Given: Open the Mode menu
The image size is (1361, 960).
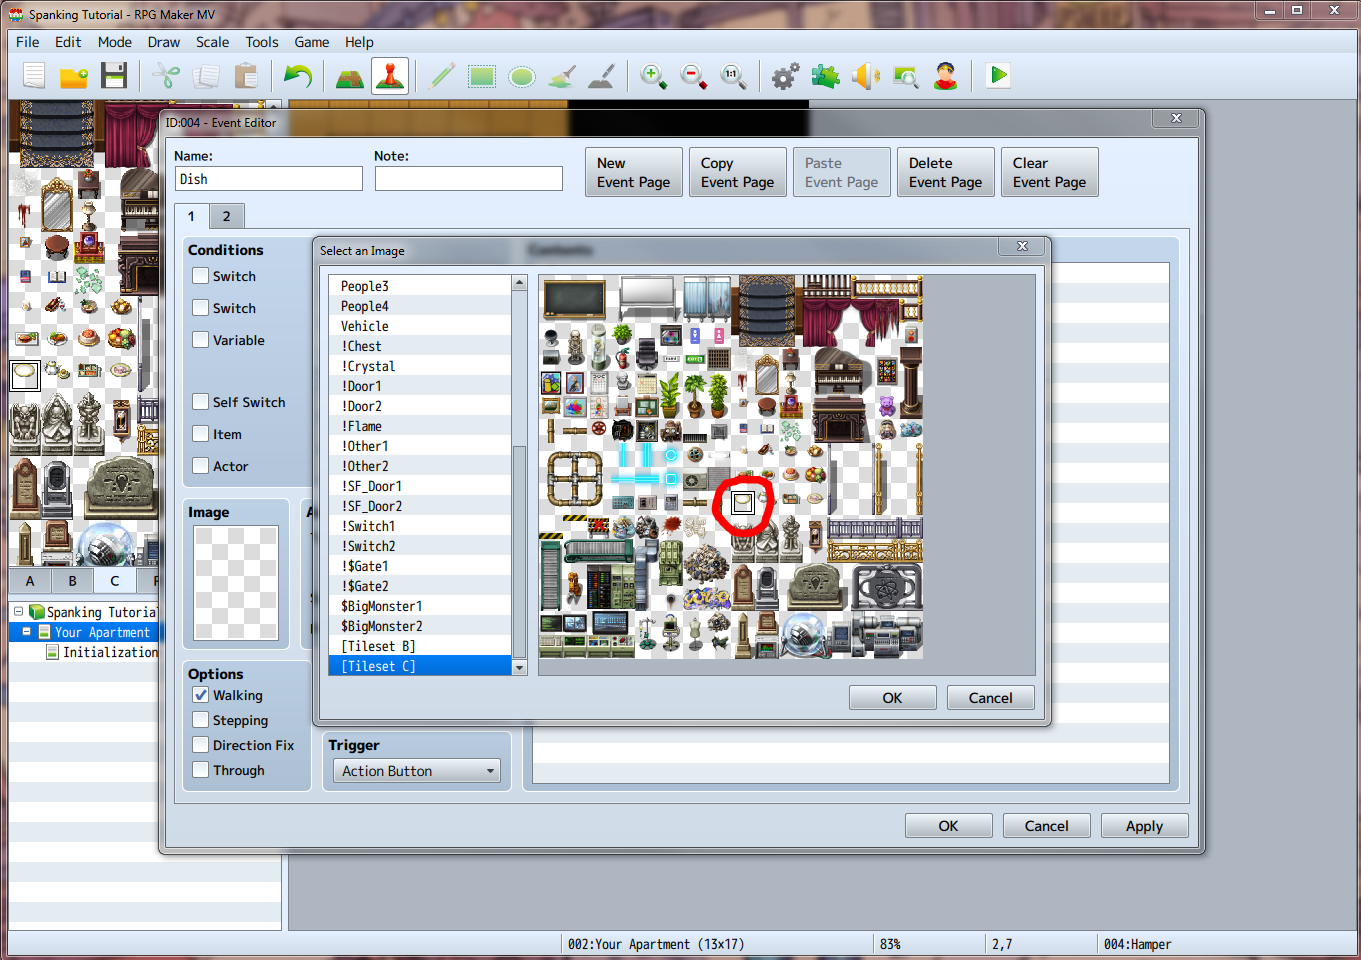Looking at the screenshot, I should pyautogui.click(x=115, y=42).
